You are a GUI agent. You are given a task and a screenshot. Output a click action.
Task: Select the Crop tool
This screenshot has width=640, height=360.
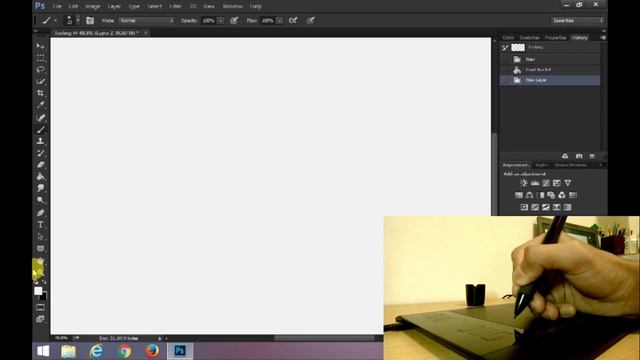tap(40, 93)
